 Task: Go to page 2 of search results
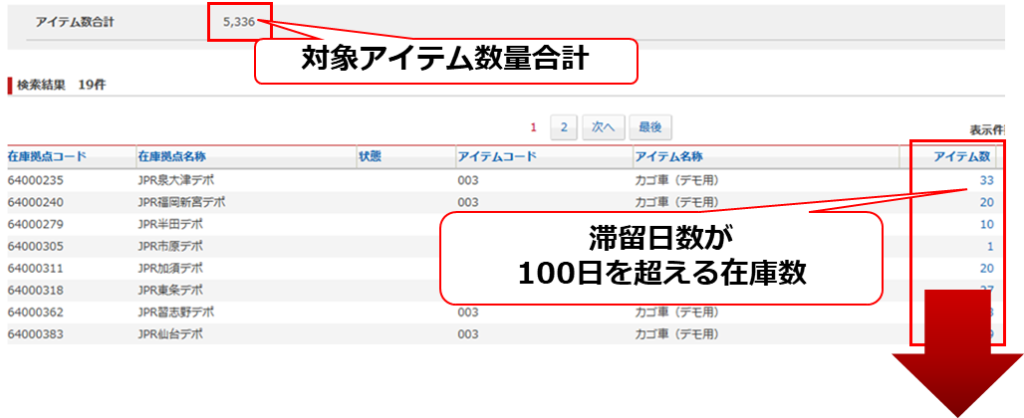pos(564,127)
